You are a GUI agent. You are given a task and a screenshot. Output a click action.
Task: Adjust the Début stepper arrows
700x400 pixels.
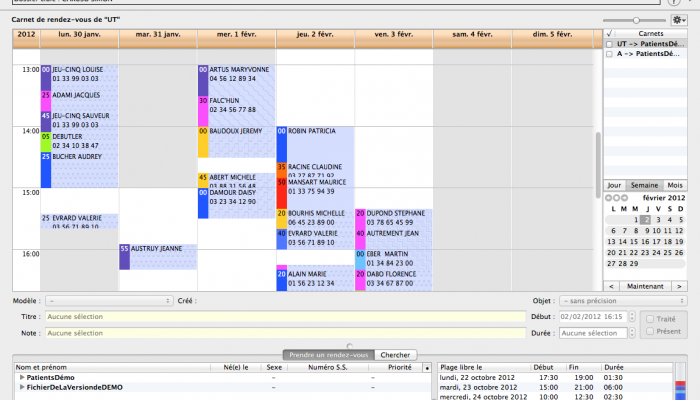point(632,317)
